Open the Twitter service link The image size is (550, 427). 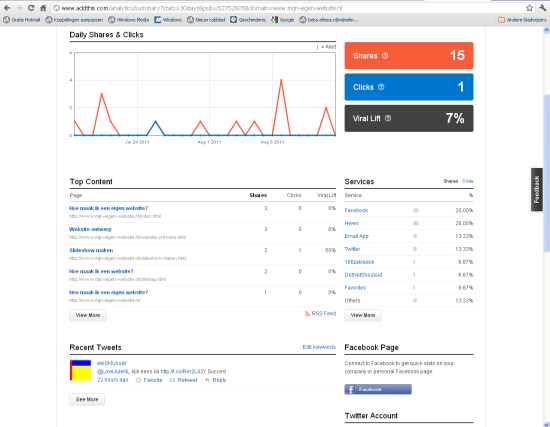tap(352, 249)
